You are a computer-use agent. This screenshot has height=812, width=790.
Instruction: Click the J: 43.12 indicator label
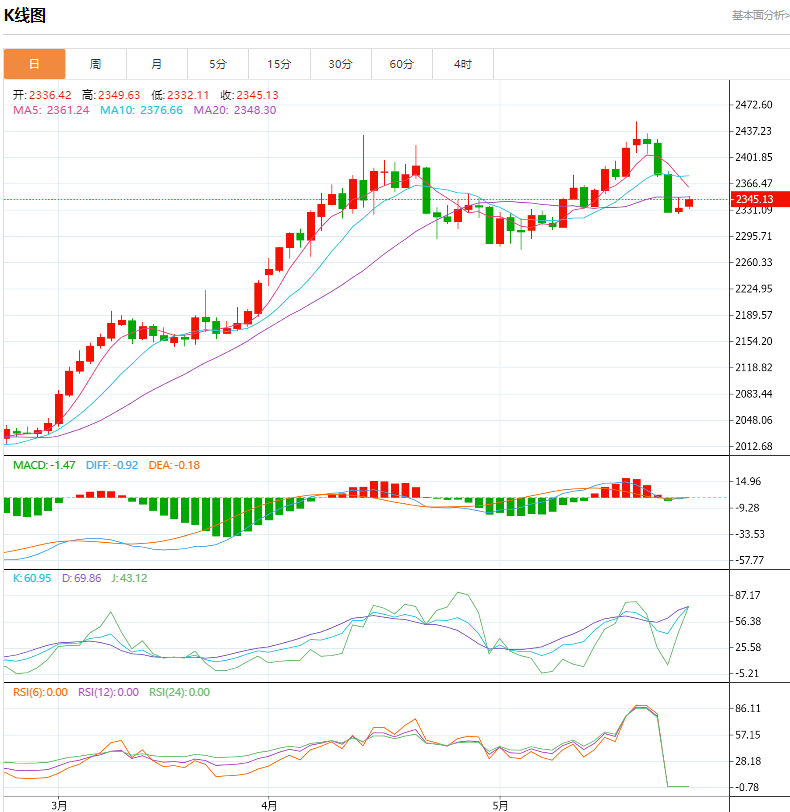[x=129, y=578]
